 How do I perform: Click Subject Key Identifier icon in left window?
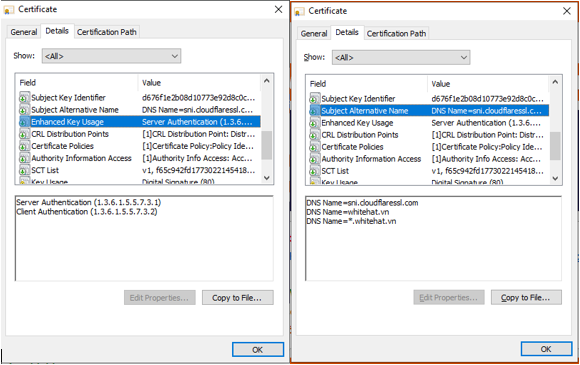point(24,98)
